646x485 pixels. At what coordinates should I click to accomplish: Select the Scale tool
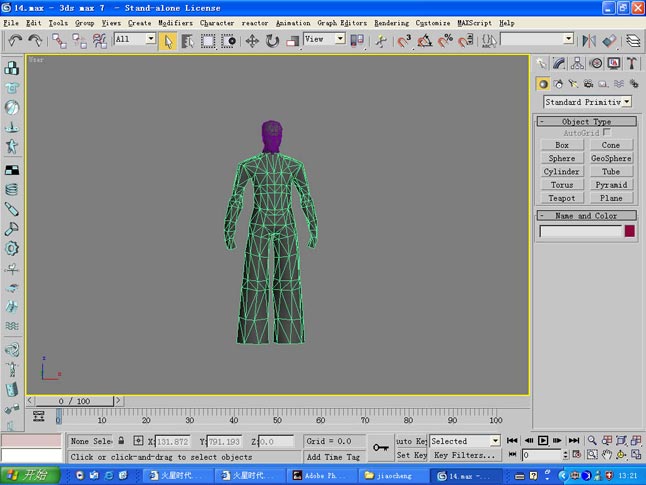click(293, 41)
